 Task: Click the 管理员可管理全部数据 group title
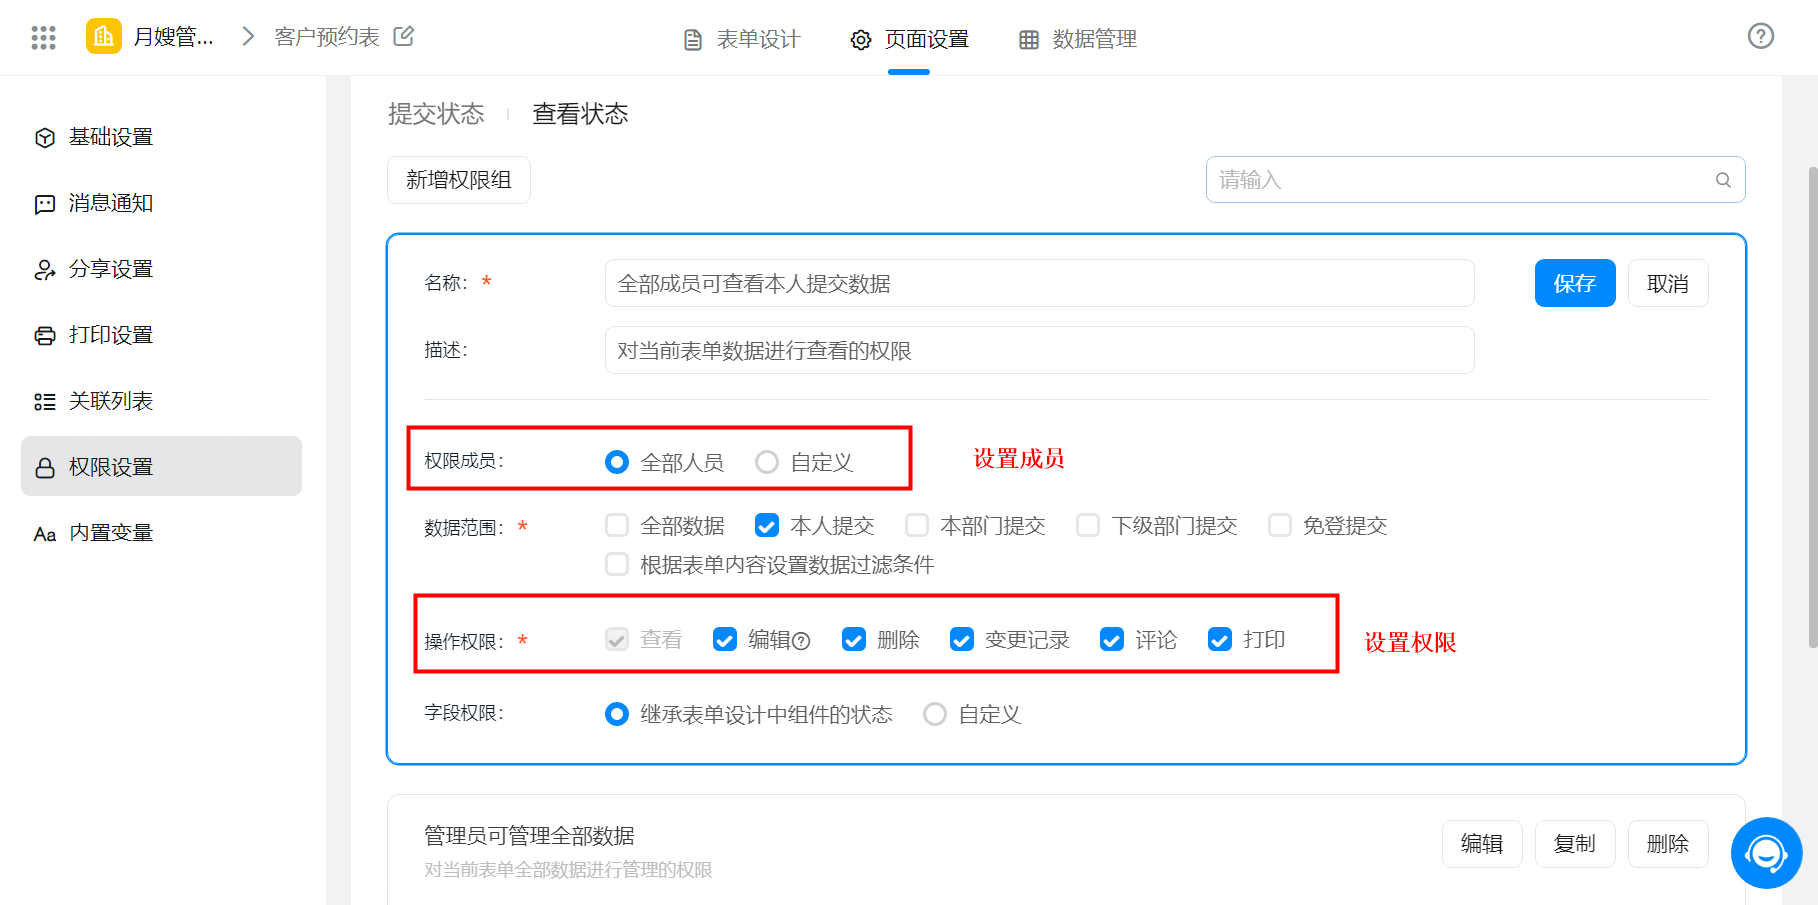point(529,836)
